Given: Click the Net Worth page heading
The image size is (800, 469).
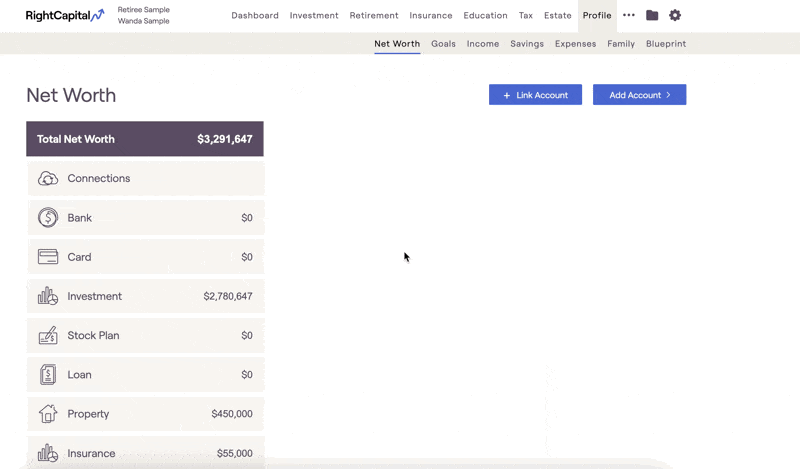Looking at the screenshot, I should click(71, 95).
